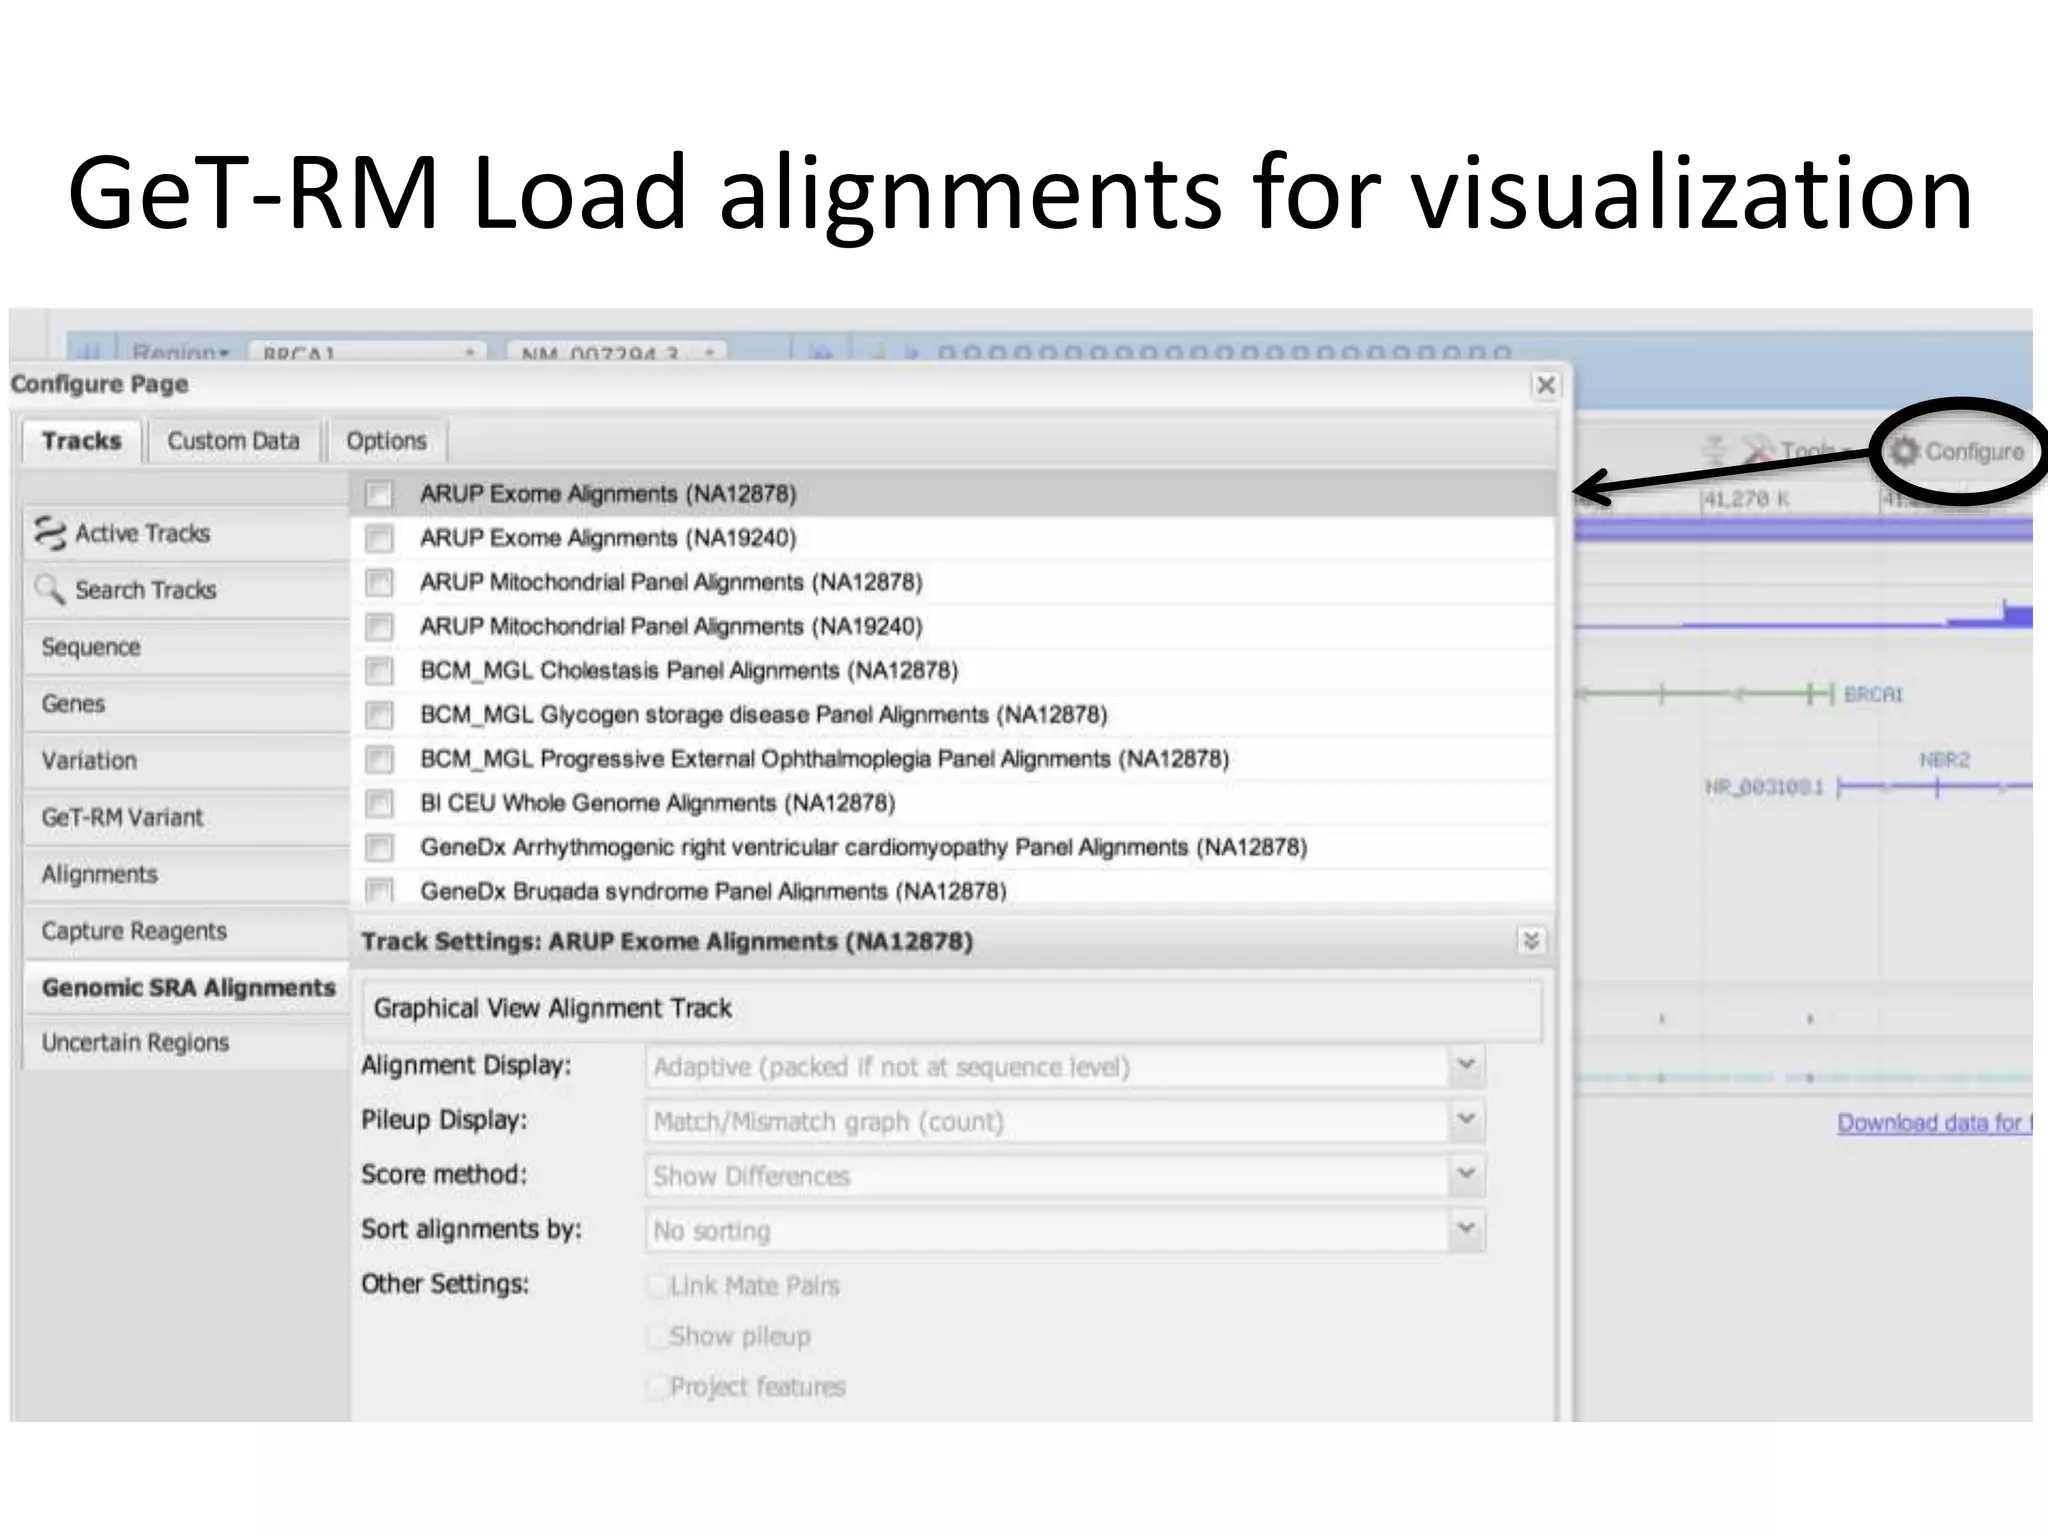Select the Alignments category
Viewport: 2048px width, 1536px height.
click(x=186, y=875)
